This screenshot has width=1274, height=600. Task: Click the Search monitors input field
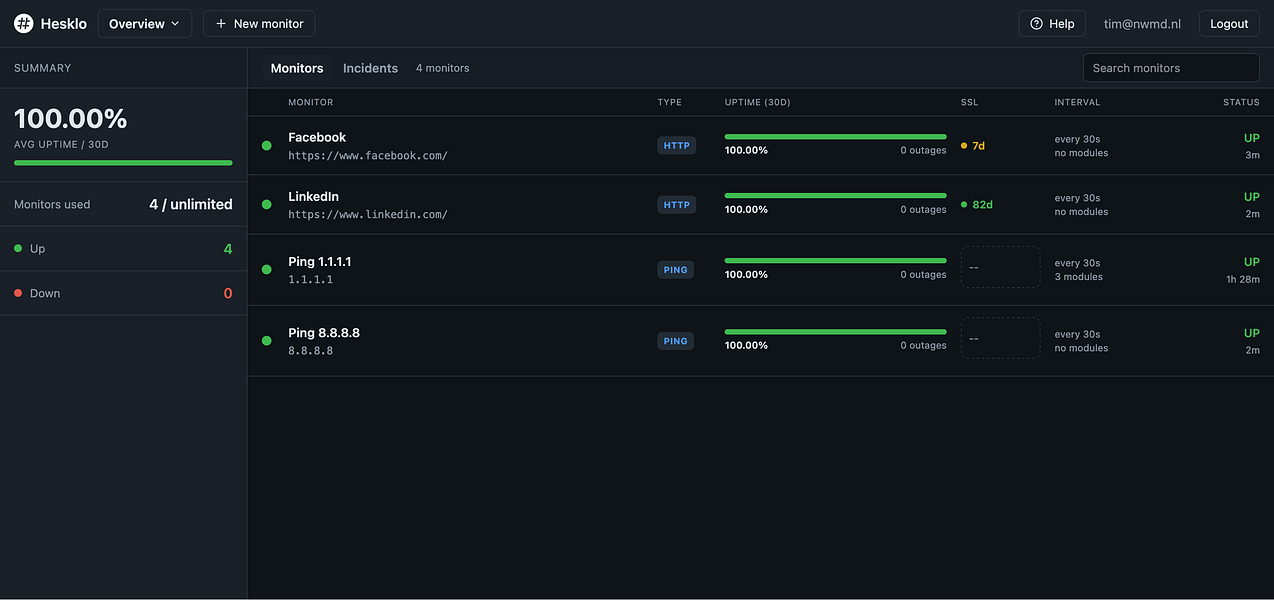pos(1171,68)
